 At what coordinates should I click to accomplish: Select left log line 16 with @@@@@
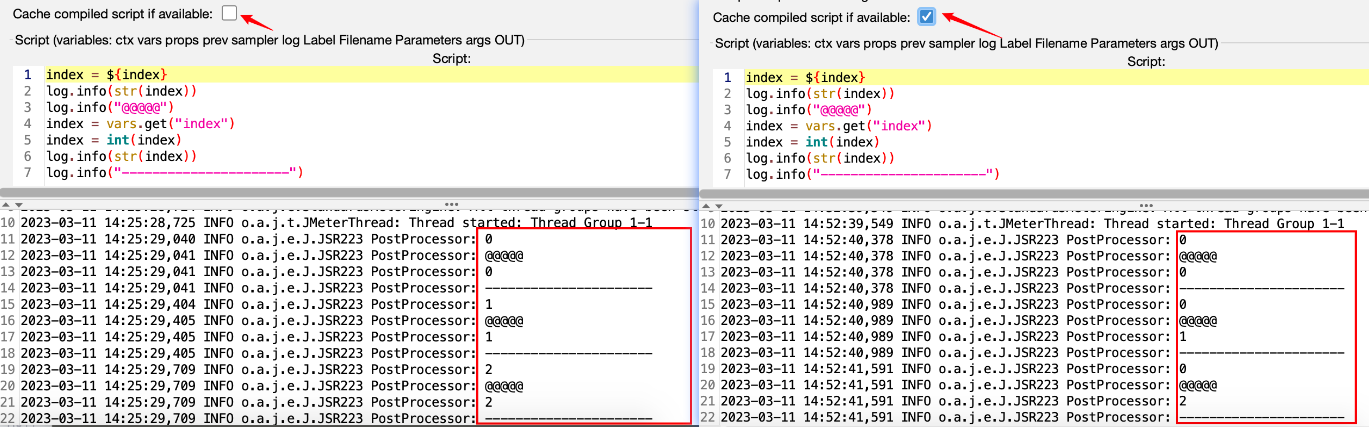272,321
